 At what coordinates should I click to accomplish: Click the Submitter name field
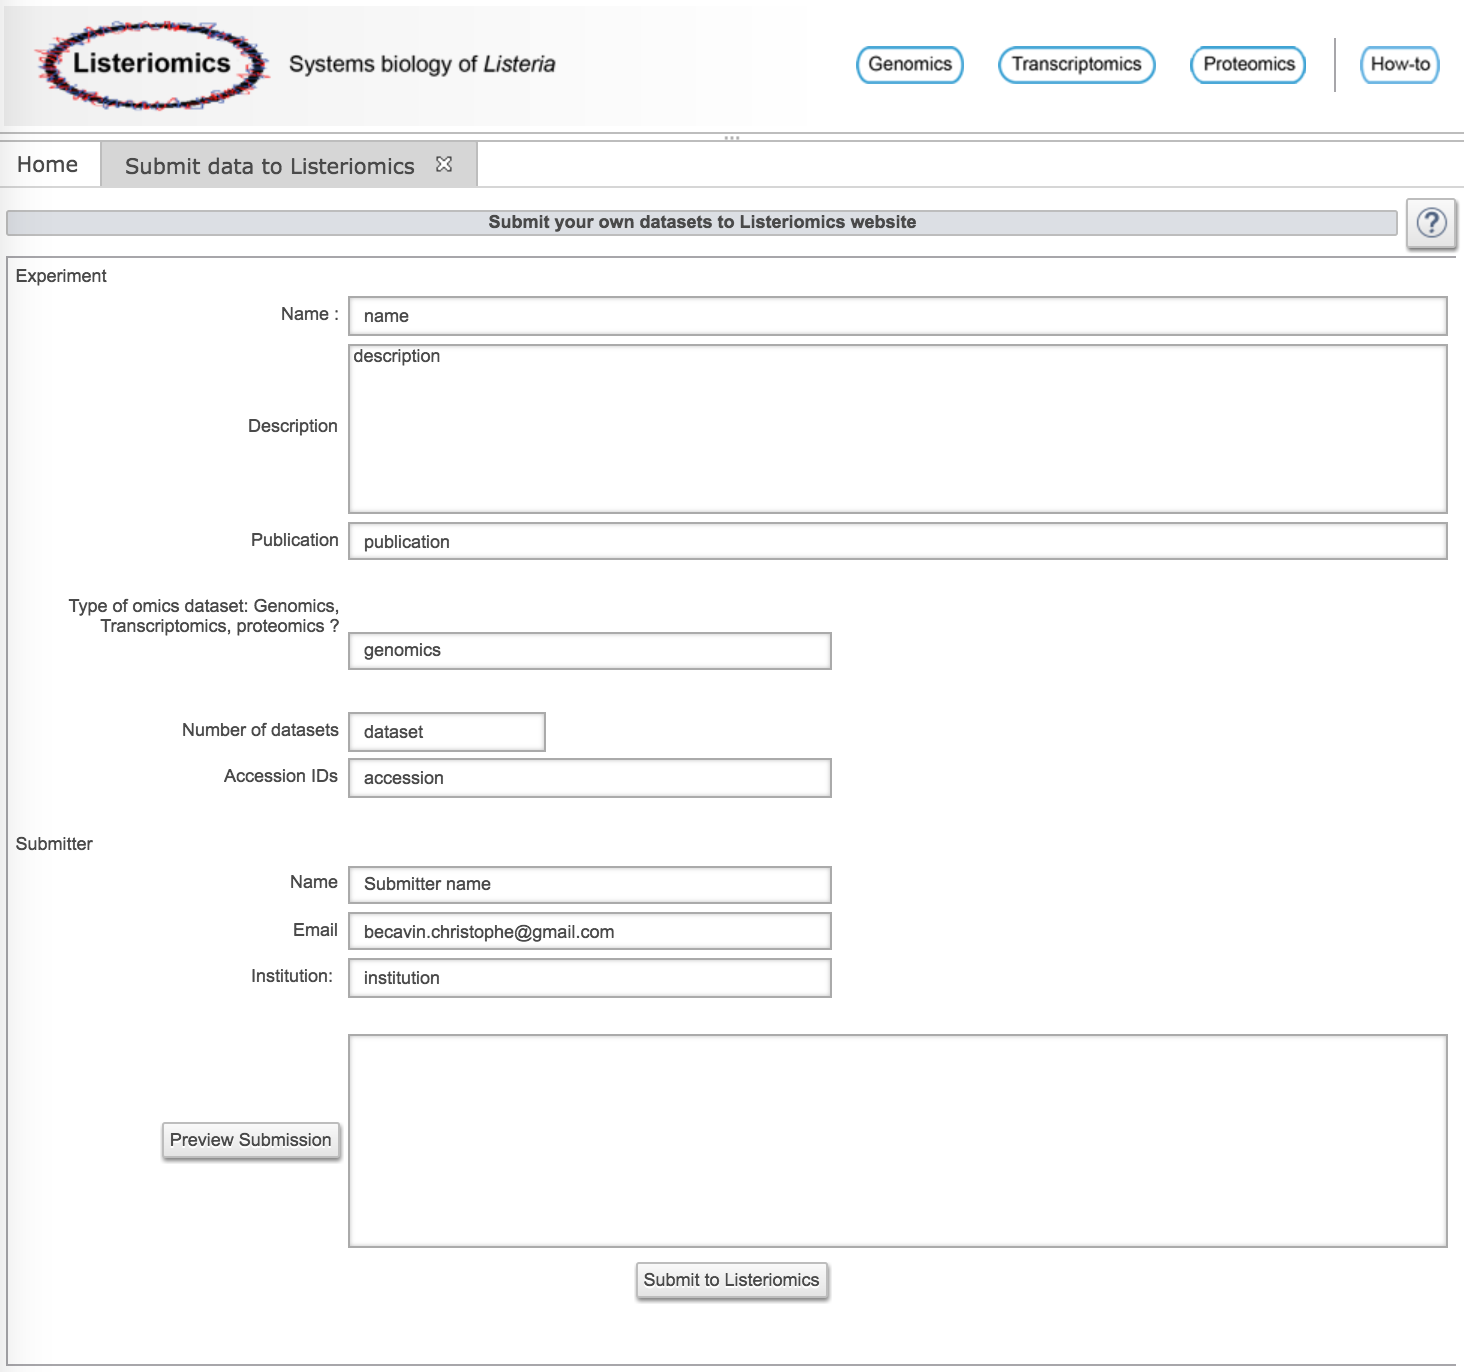(589, 884)
